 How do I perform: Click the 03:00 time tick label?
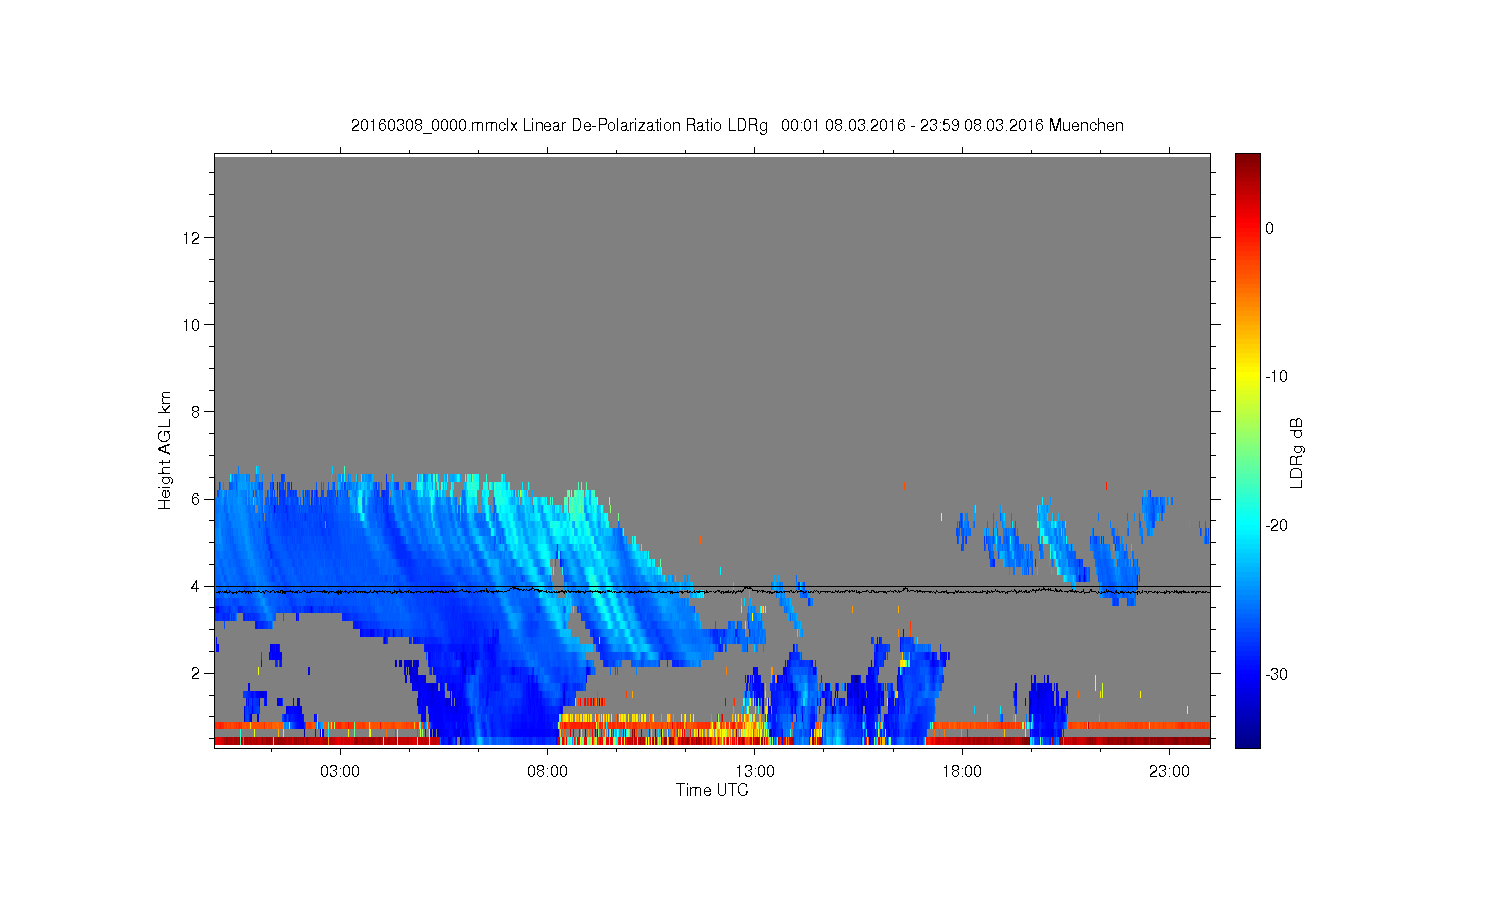click(340, 772)
